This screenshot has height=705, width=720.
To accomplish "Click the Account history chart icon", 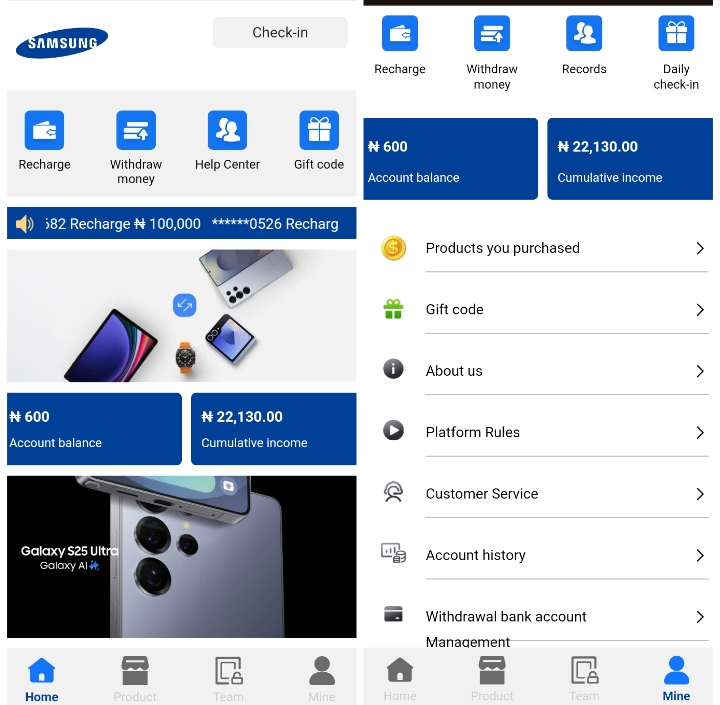I will point(394,553).
